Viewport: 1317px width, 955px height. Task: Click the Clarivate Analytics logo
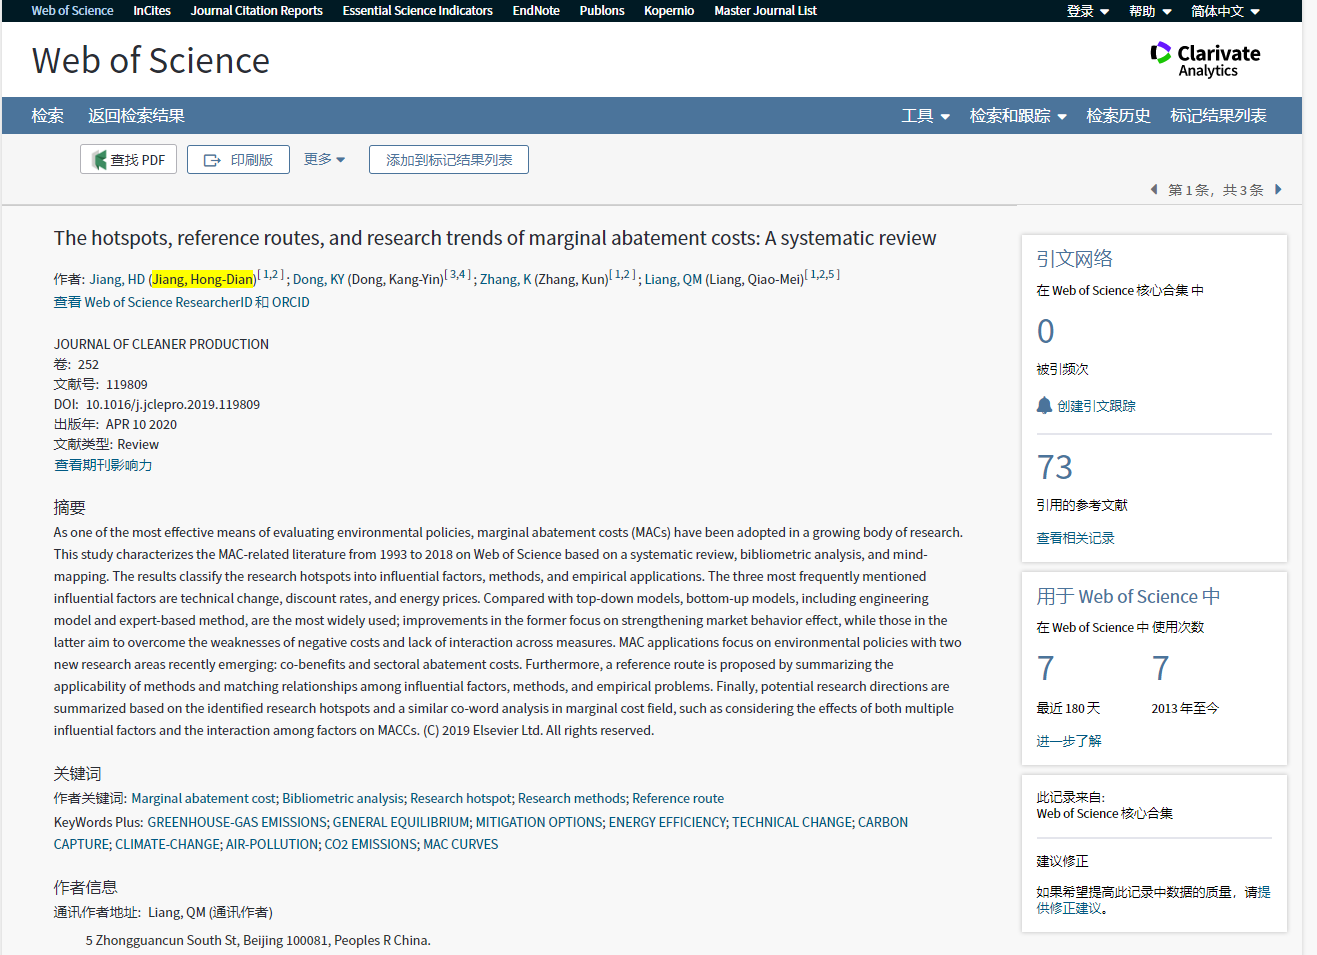coord(1205,59)
